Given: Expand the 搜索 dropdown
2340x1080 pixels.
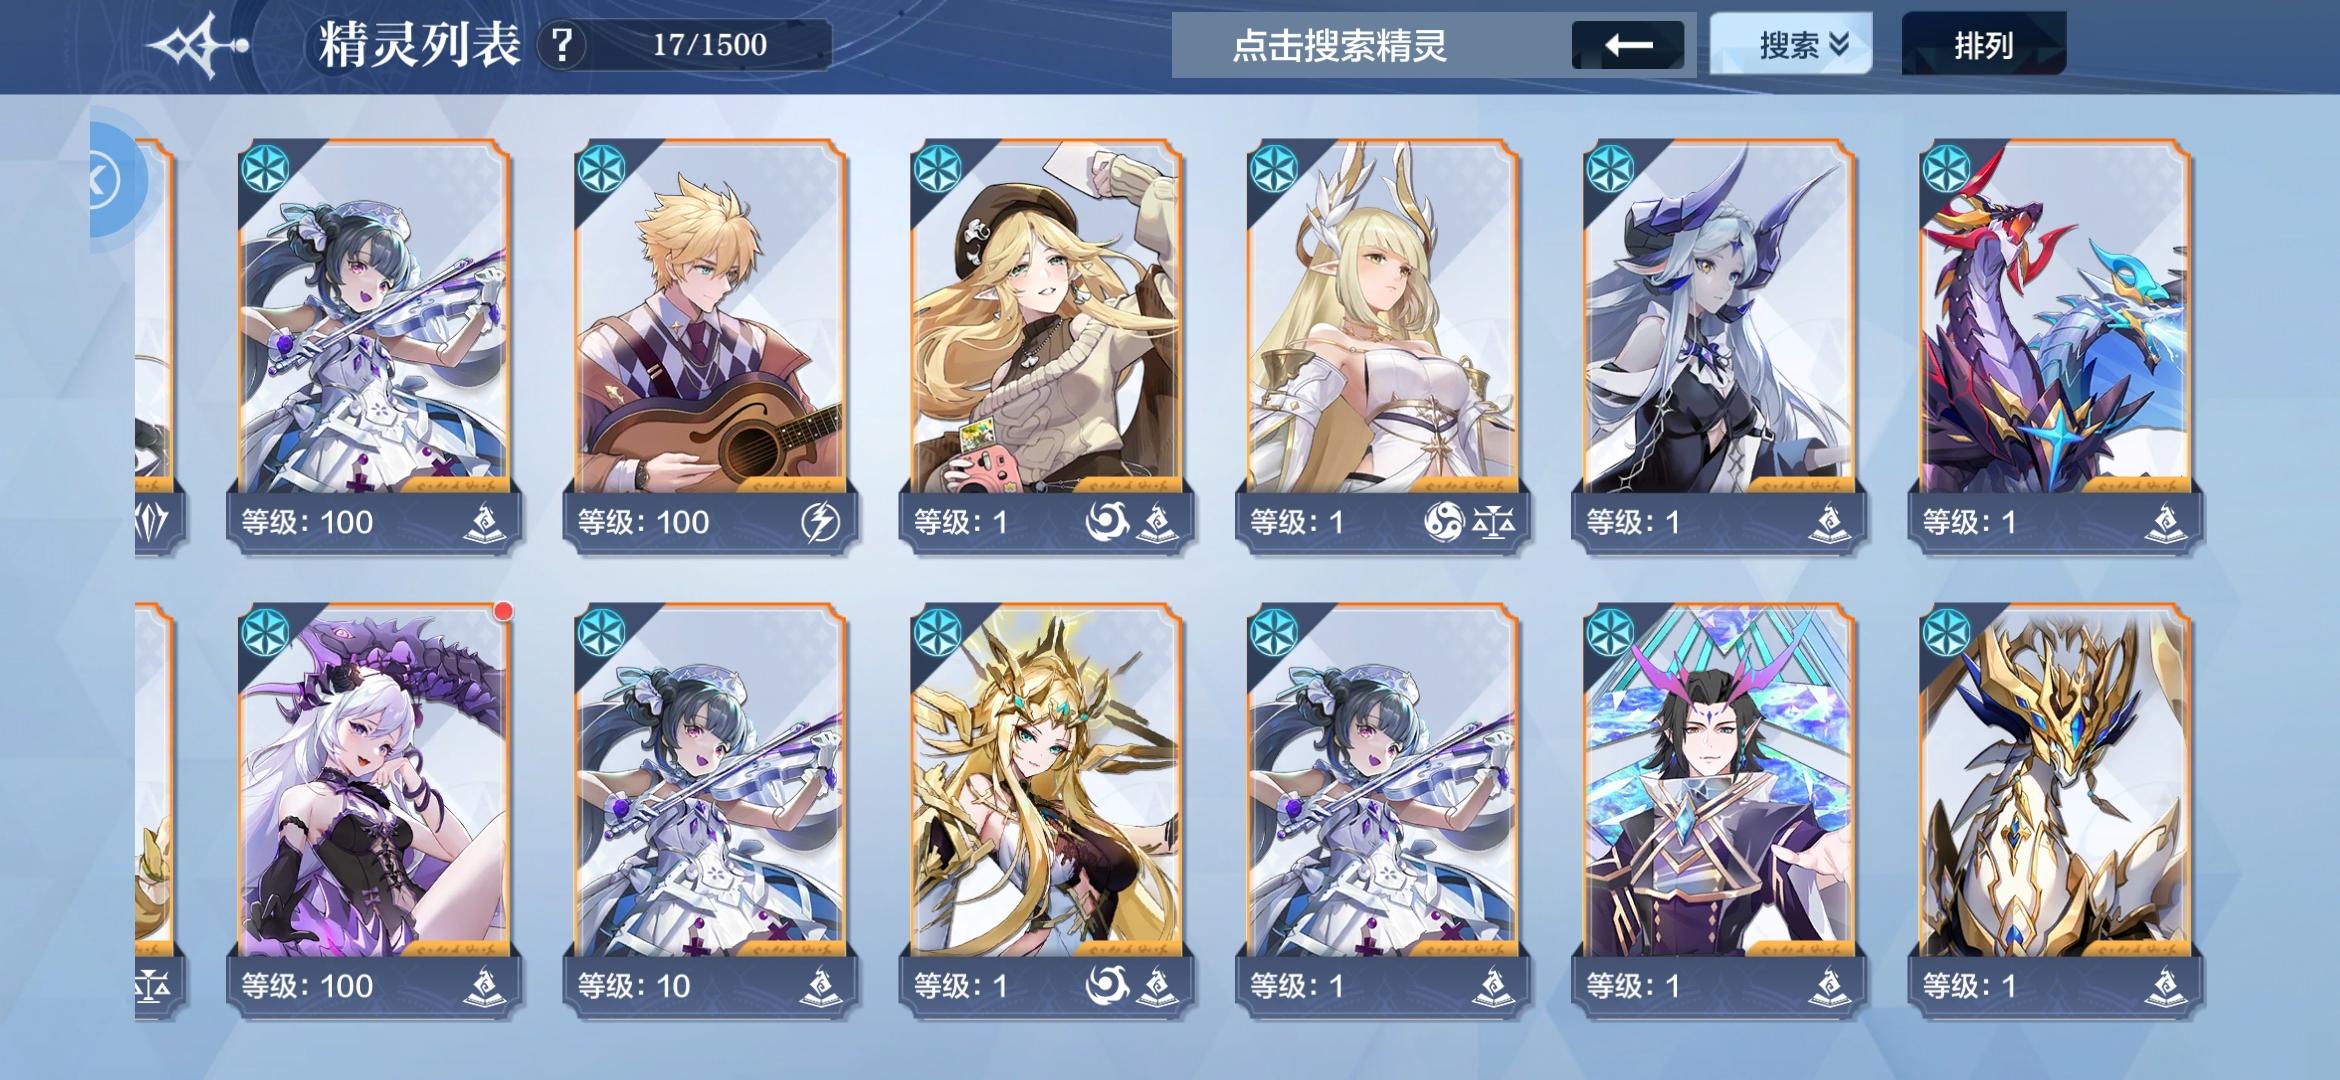Looking at the screenshot, I should pos(1791,45).
